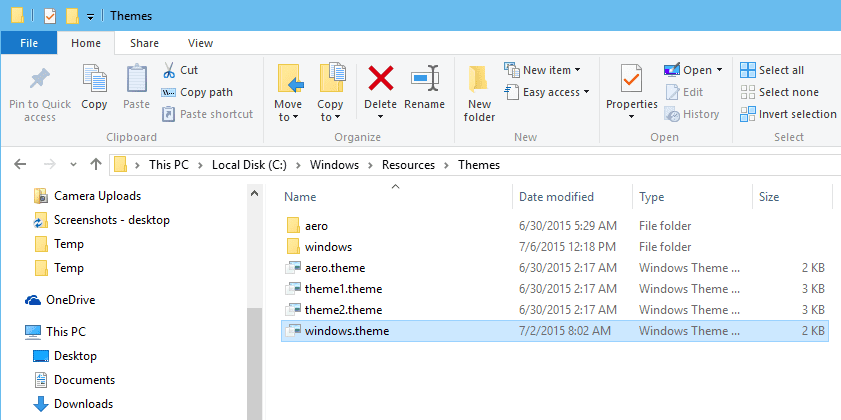The height and width of the screenshot is (420, 841).
Task: Open Customize Quick Access Toolbar dropdown
Action: point(90,17)
